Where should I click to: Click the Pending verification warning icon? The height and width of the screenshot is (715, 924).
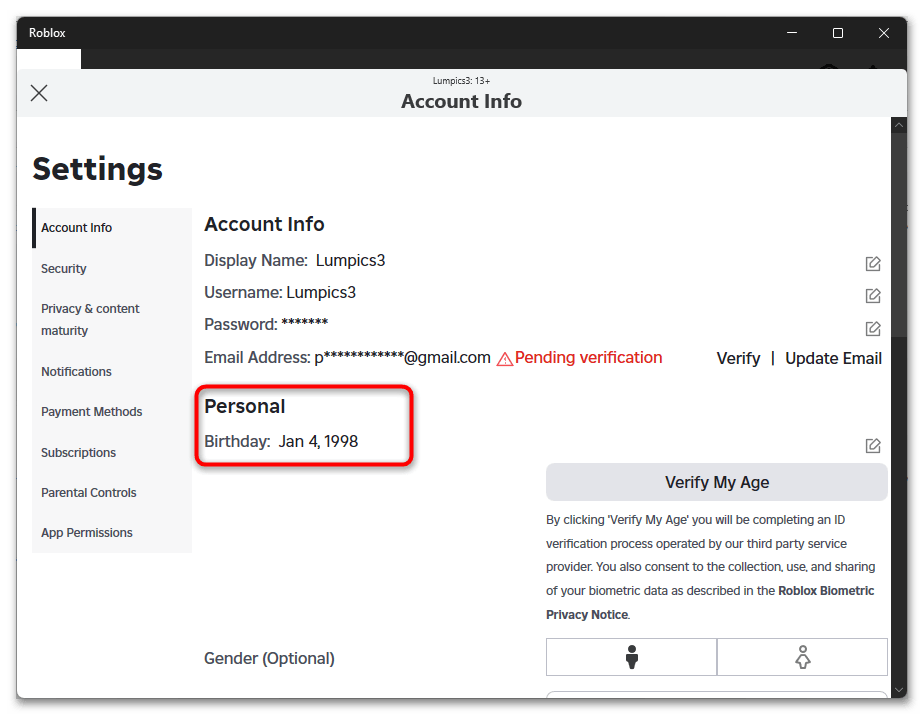tap(504, 358)
